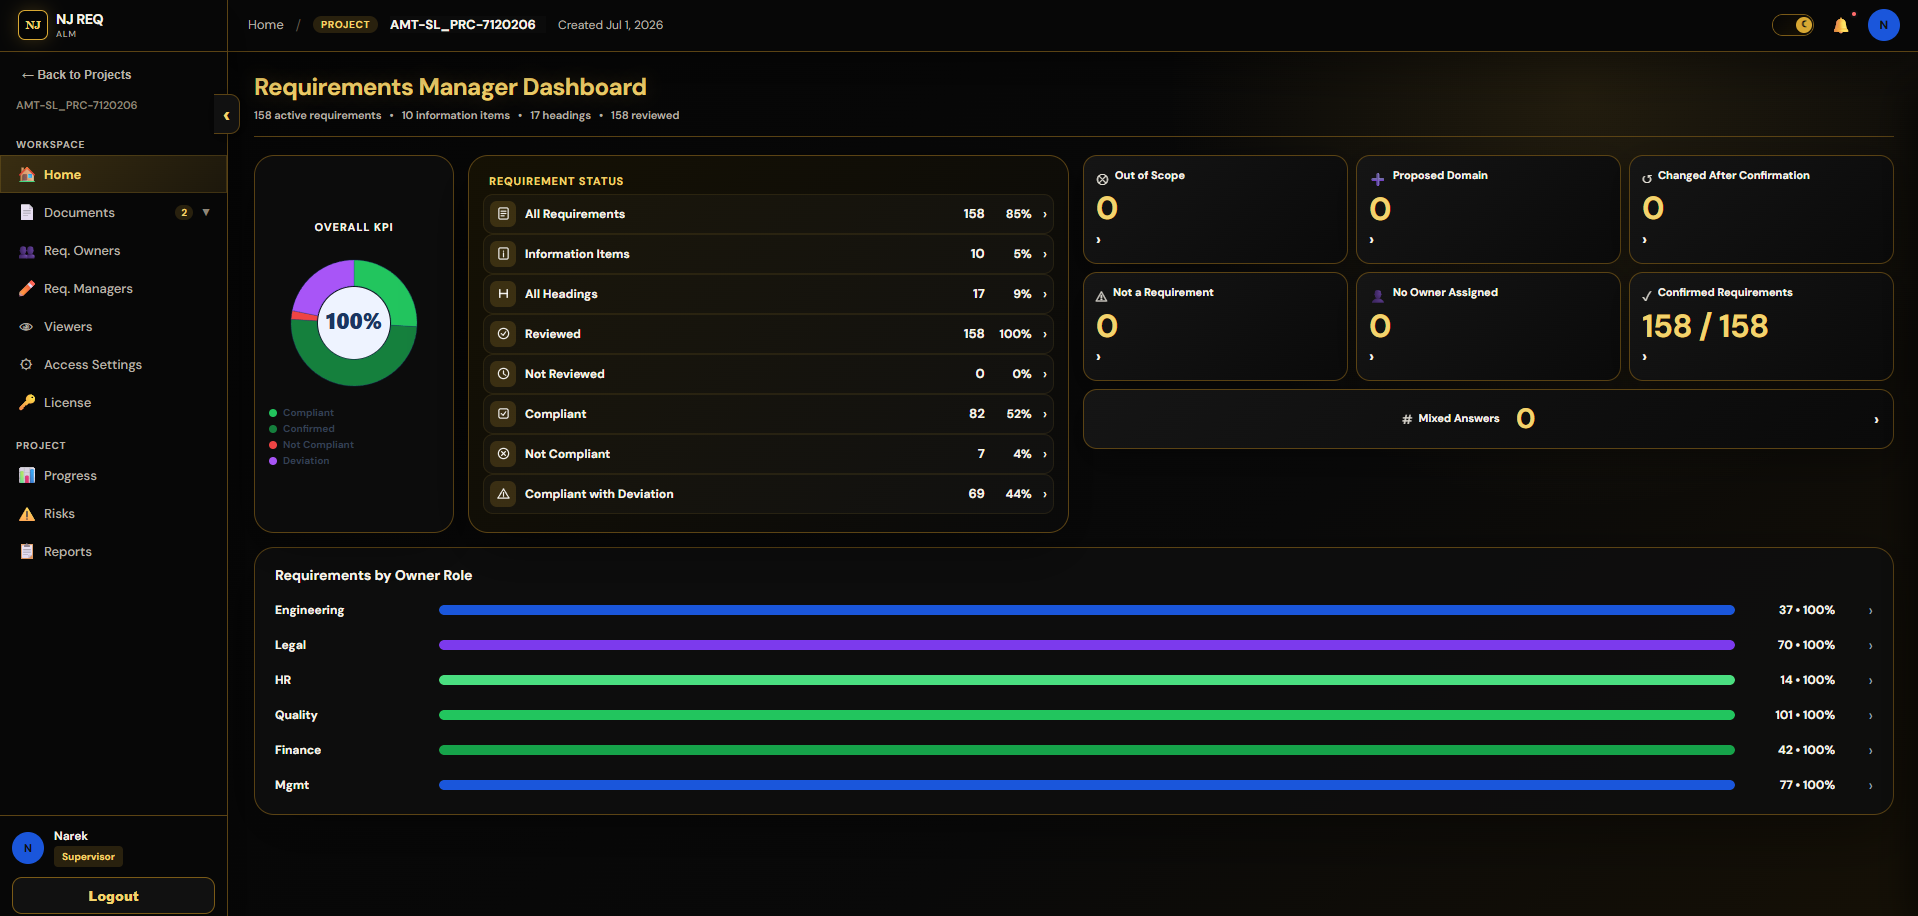Click the License key icon
1918x916 pixels.
[x=27, y=403]
